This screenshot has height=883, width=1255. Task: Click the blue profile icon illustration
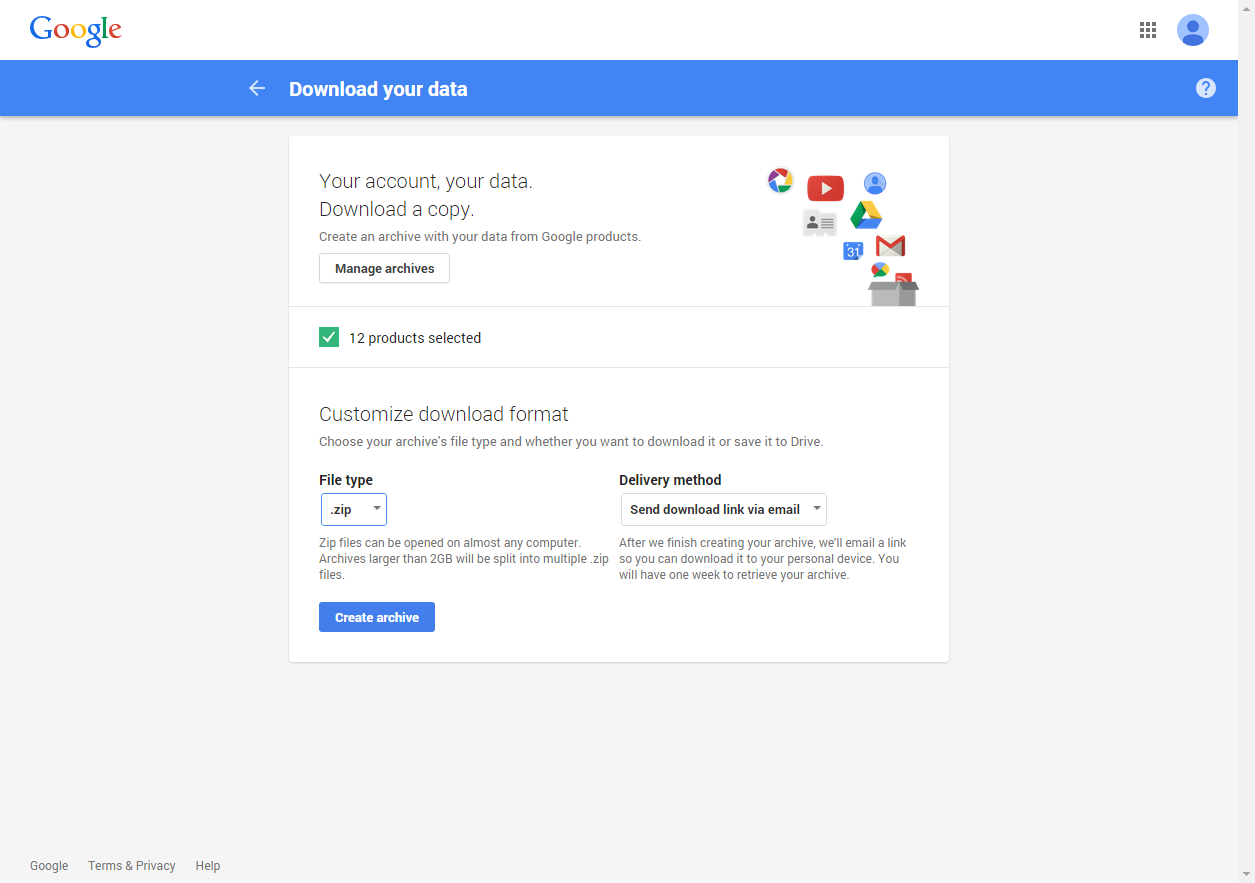pos(875,183)
